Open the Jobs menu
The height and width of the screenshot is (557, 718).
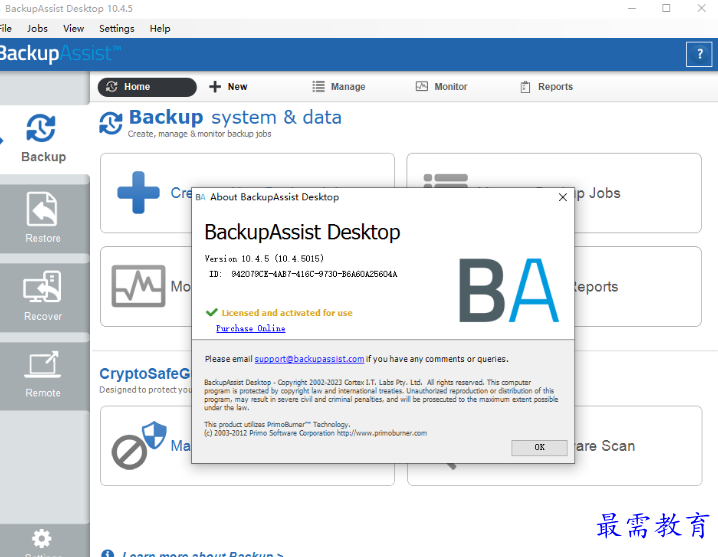(37, 28)
